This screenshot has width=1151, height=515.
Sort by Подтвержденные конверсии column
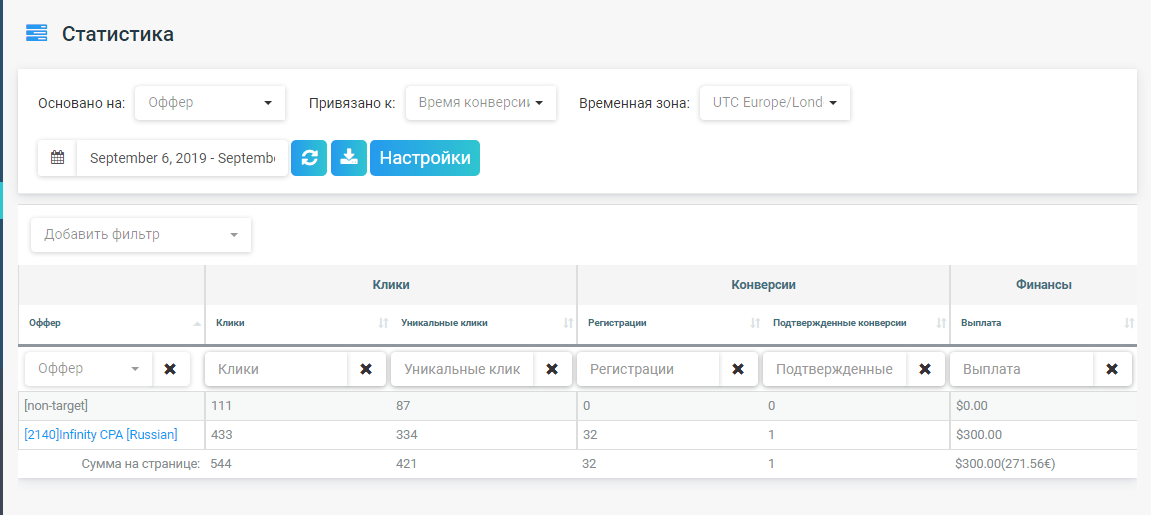(940, 323)
